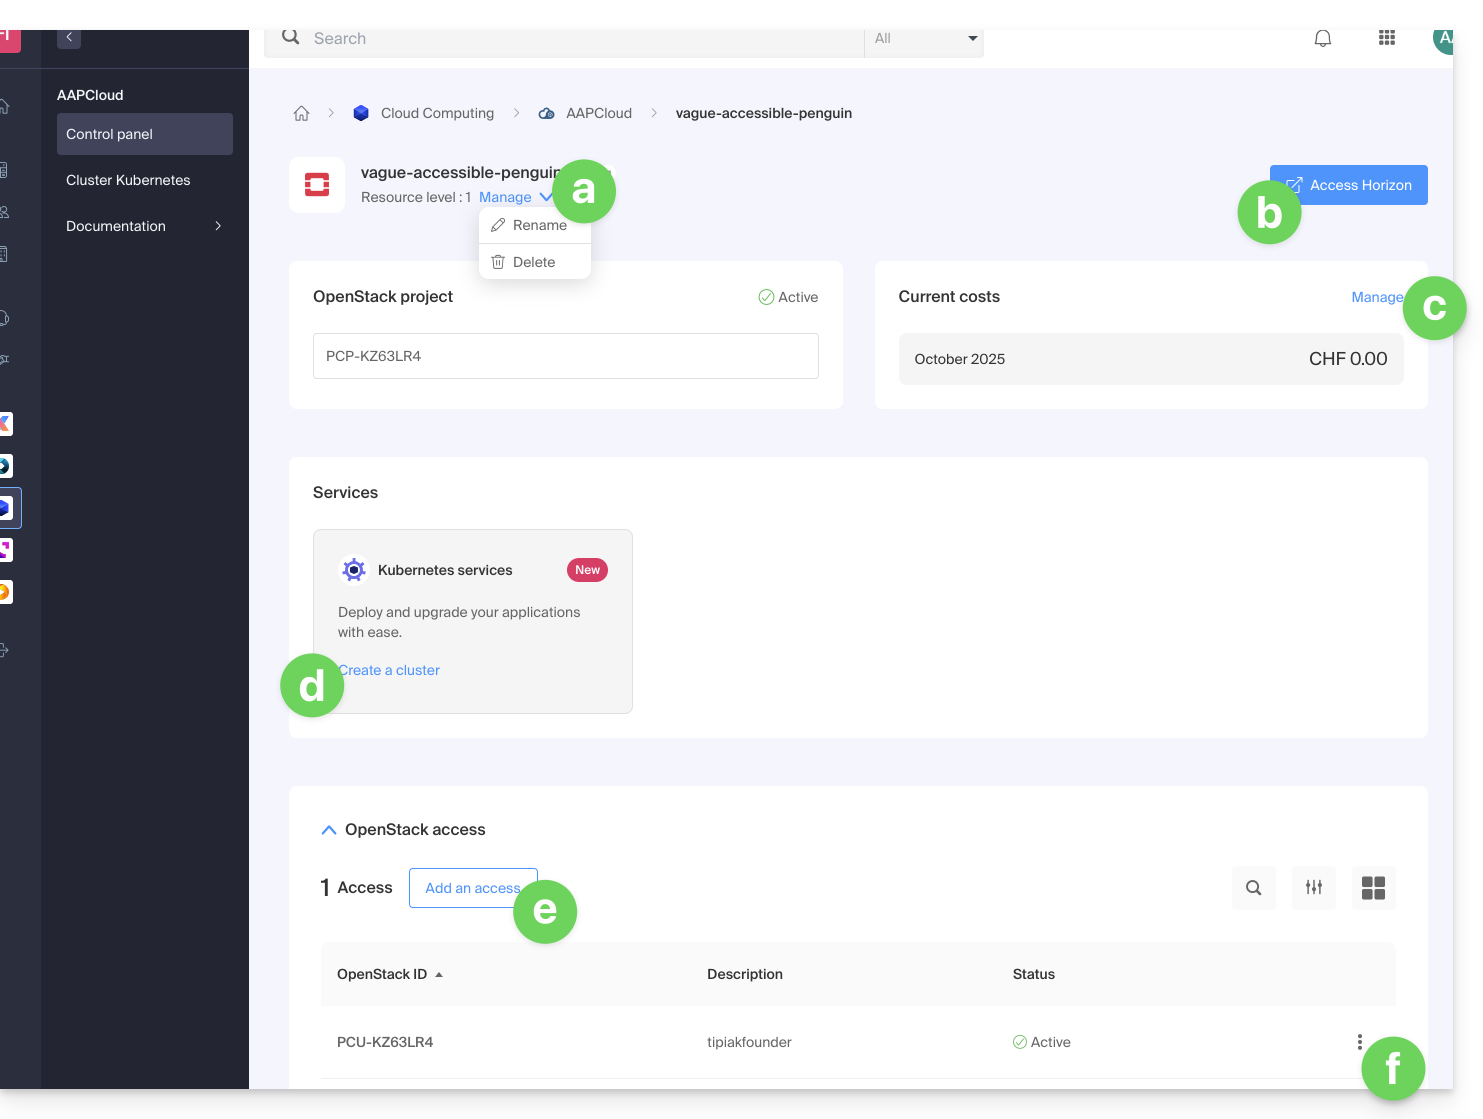Select Rename from the Manage menu

pyautogui.click(x=539, y=225)
